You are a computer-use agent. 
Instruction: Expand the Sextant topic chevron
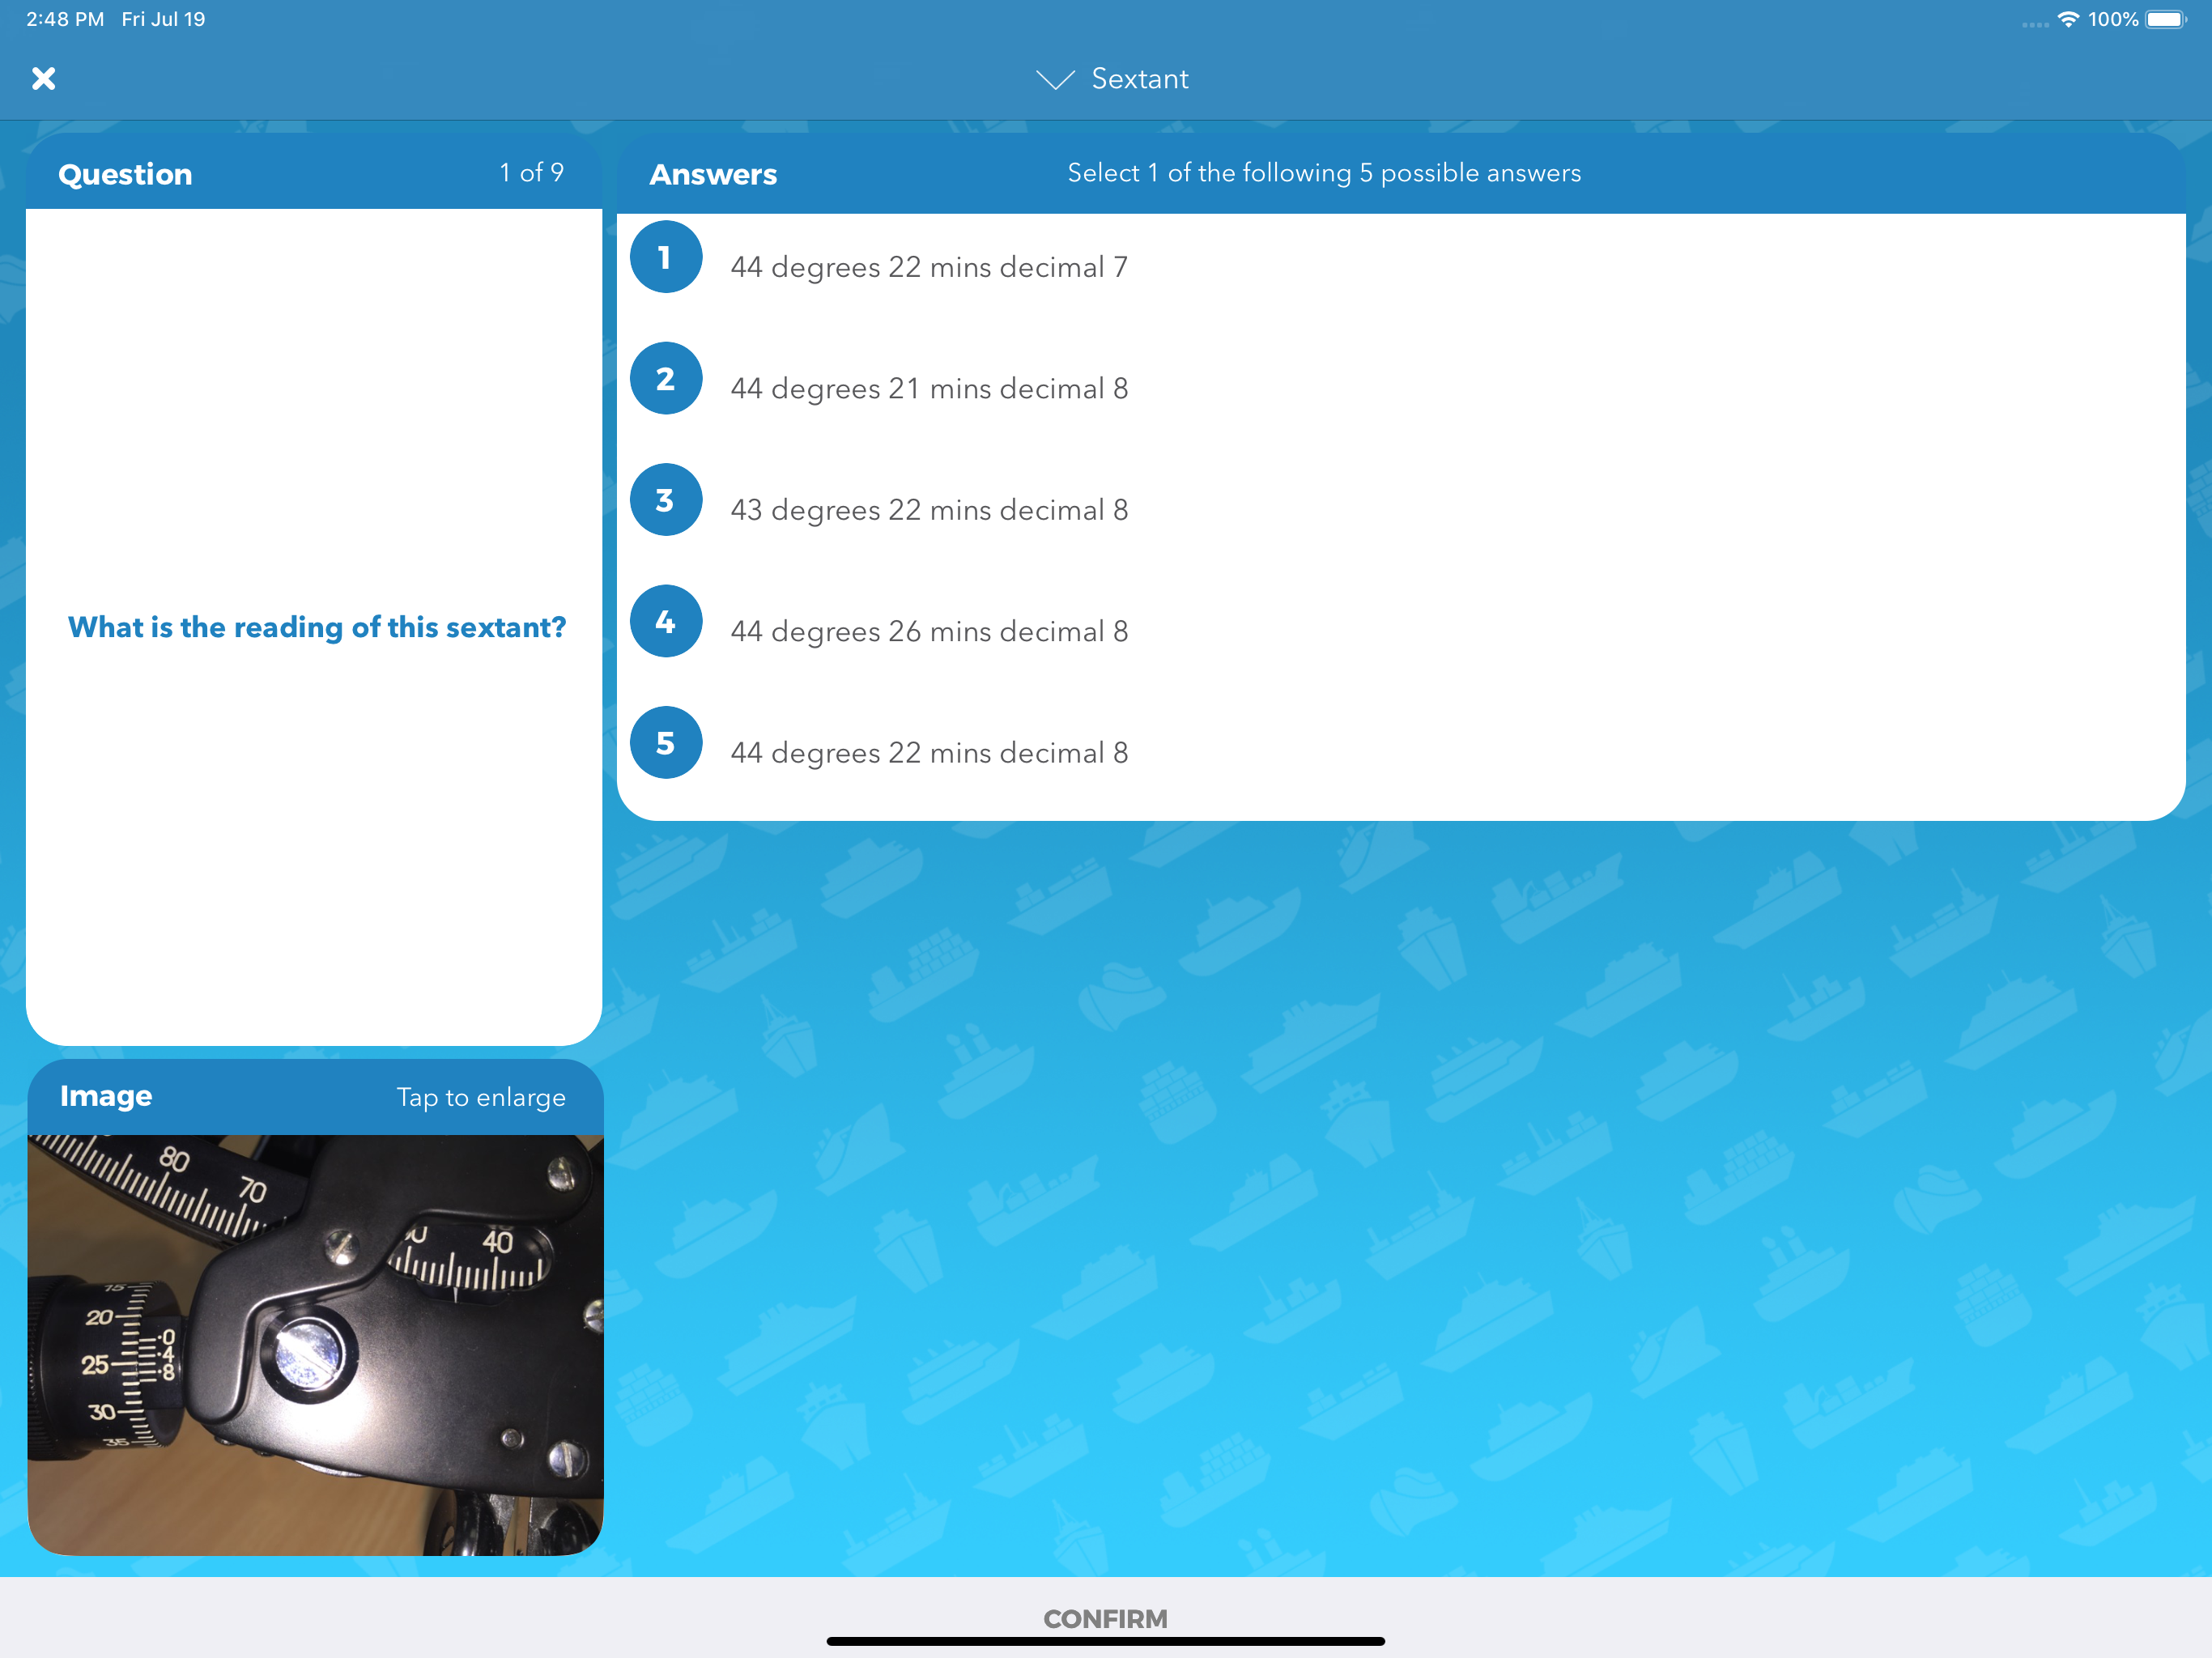pos(1055,80)
